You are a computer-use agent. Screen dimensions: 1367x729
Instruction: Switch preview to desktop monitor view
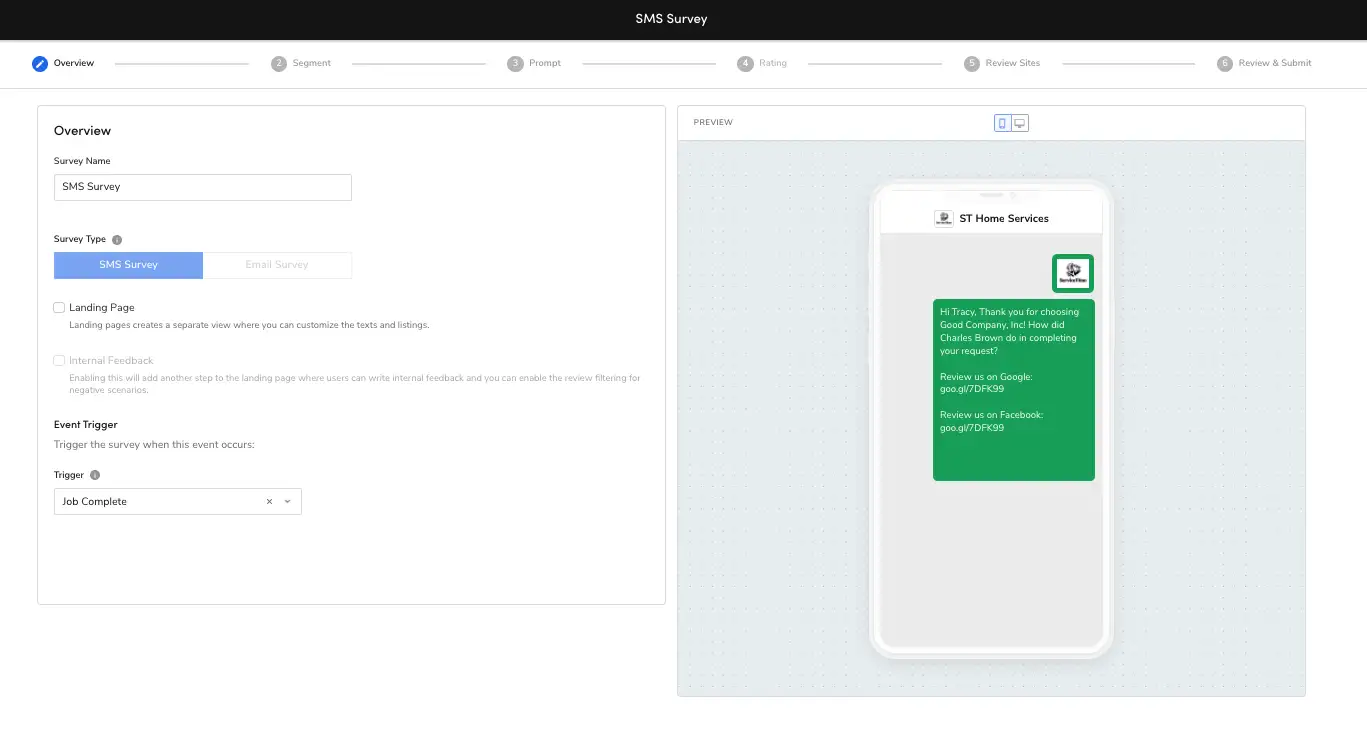tap(1020, 122)
